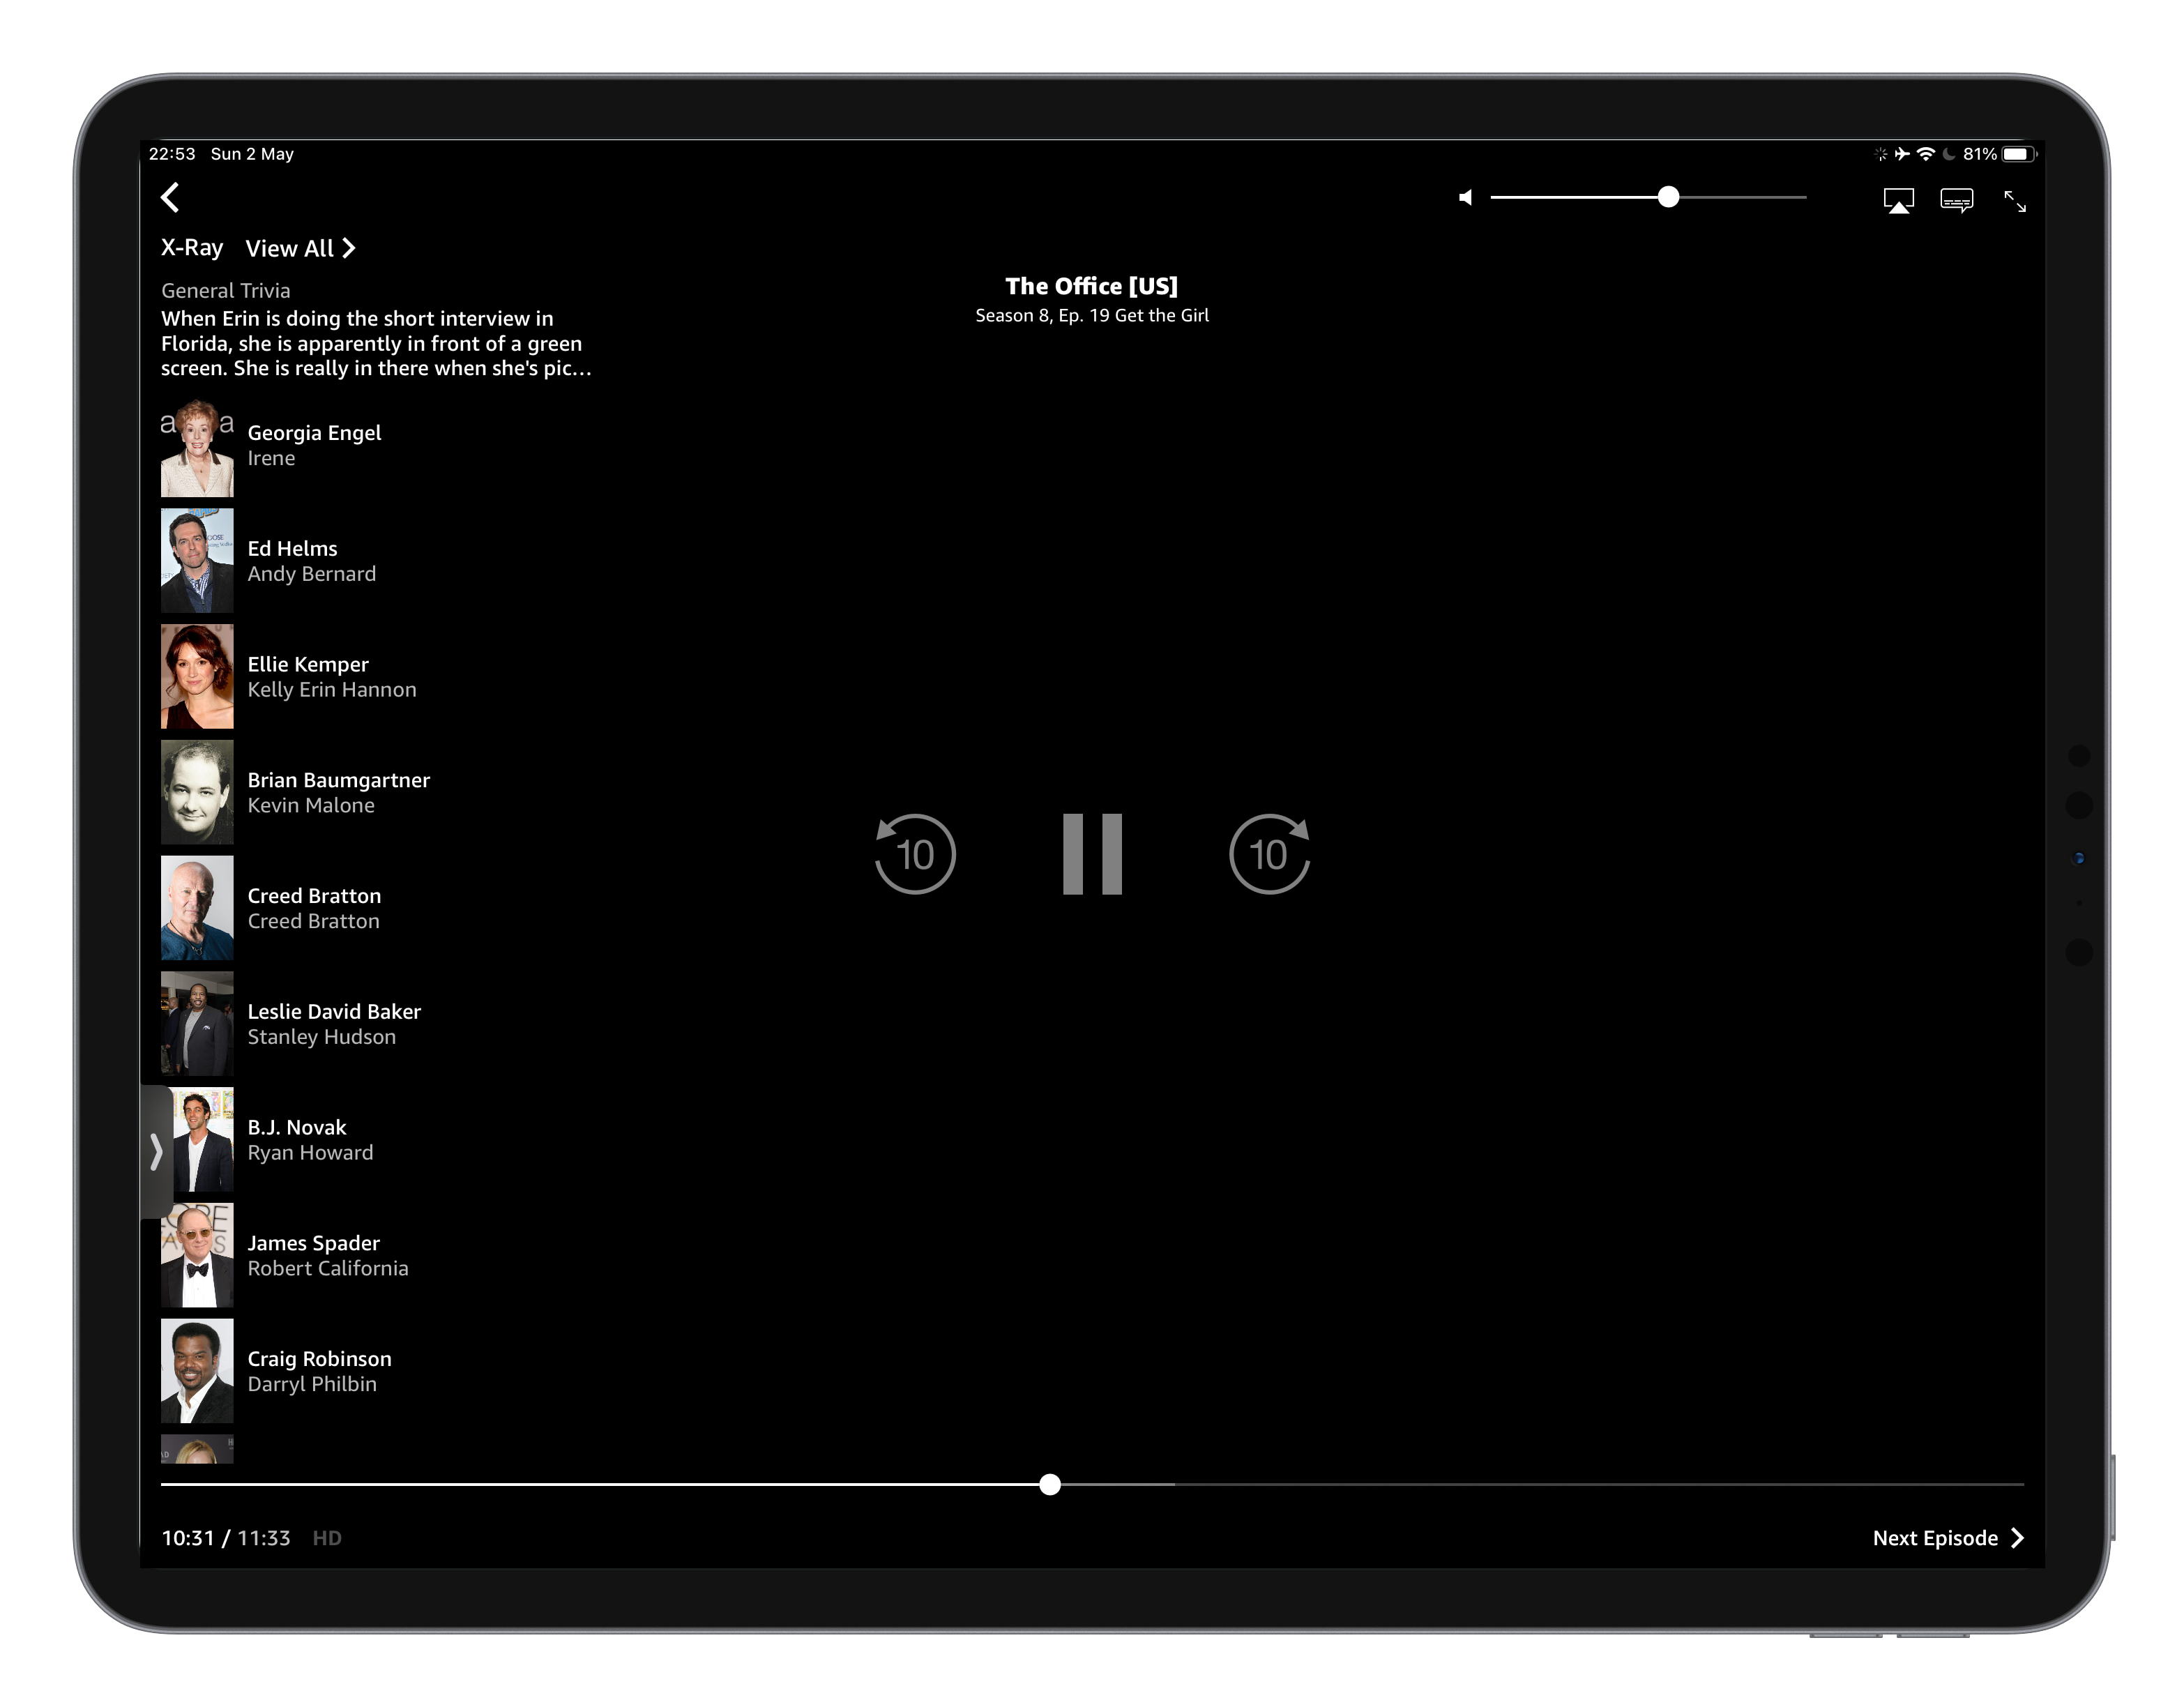Open Ed Helms' photo thumbnail

tap(197, 560)
